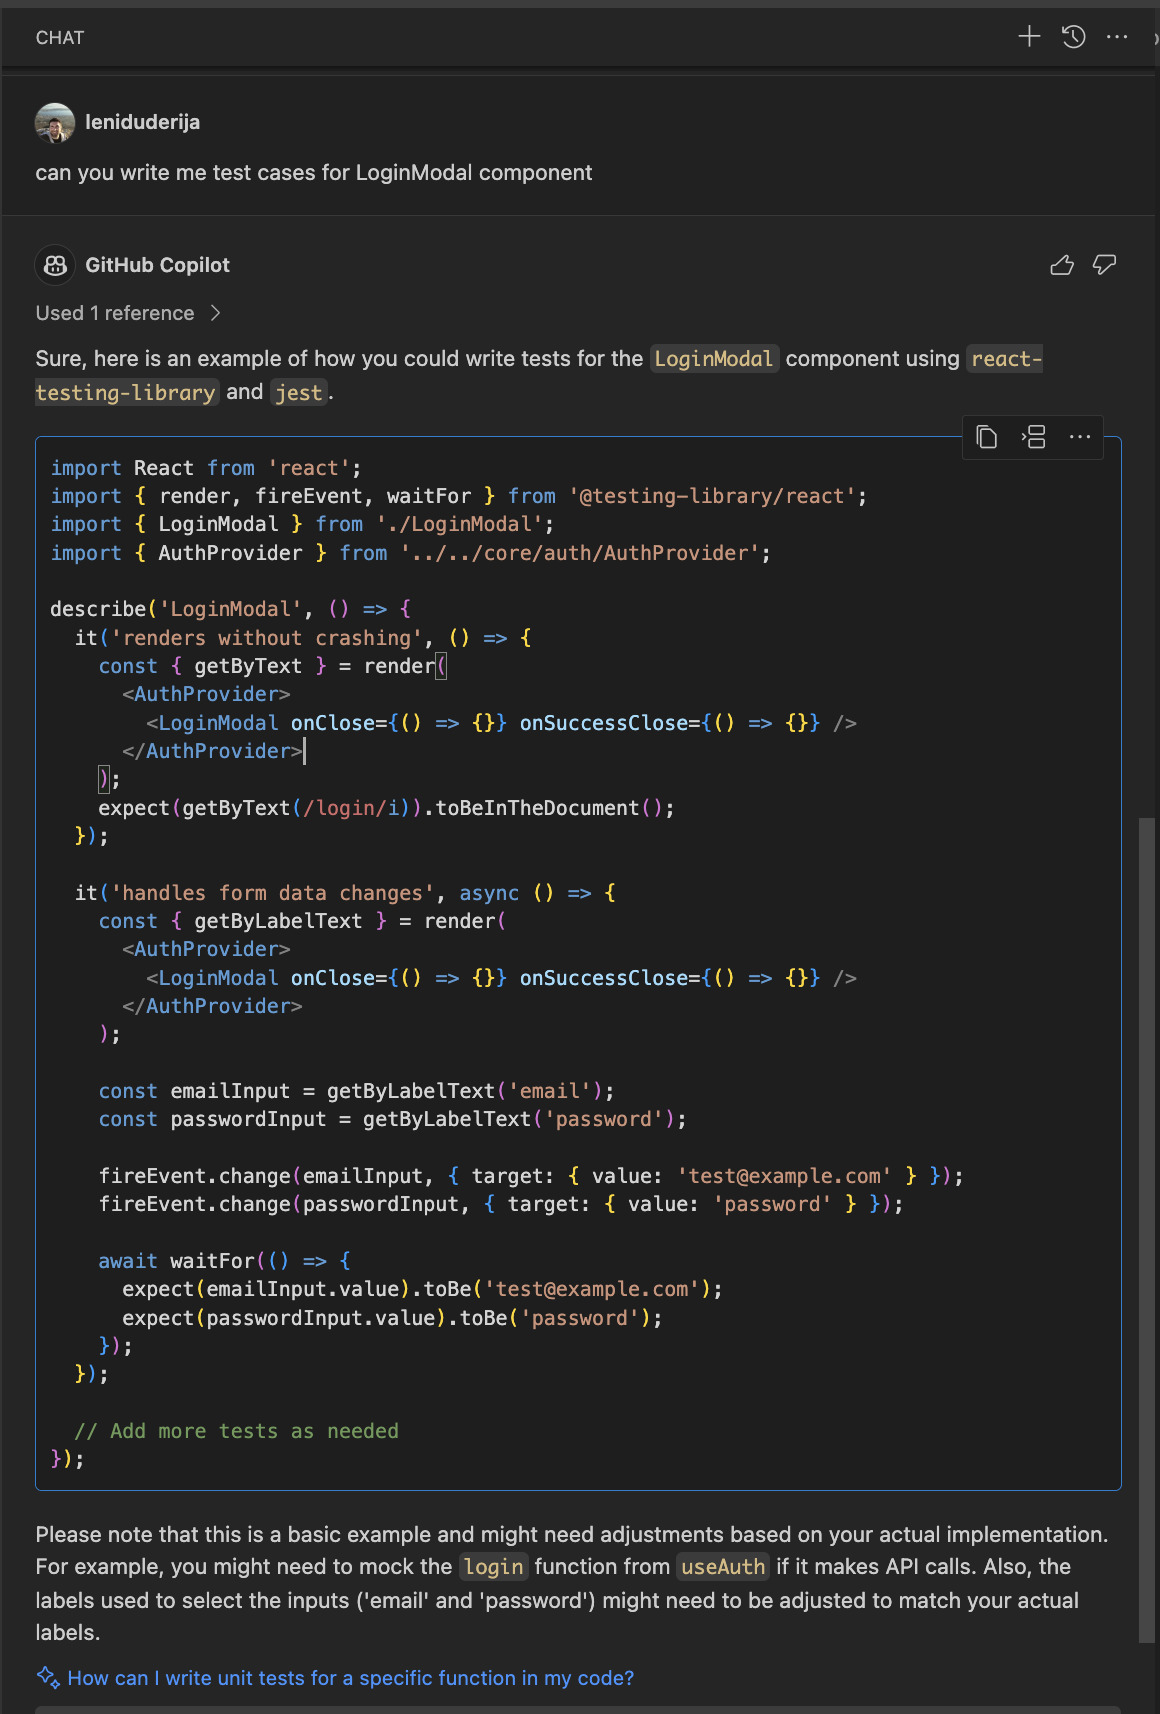Click the react- inline code at line end
The image size is (1160, 1714).
coord(1006,359)
